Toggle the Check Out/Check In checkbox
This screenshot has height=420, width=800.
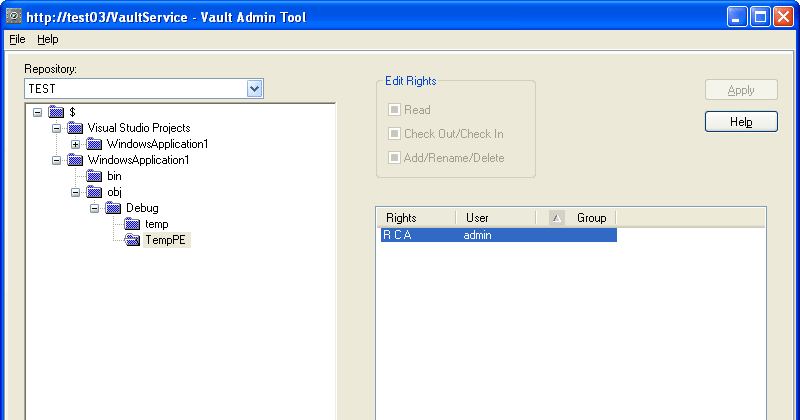tap(395, 134)
